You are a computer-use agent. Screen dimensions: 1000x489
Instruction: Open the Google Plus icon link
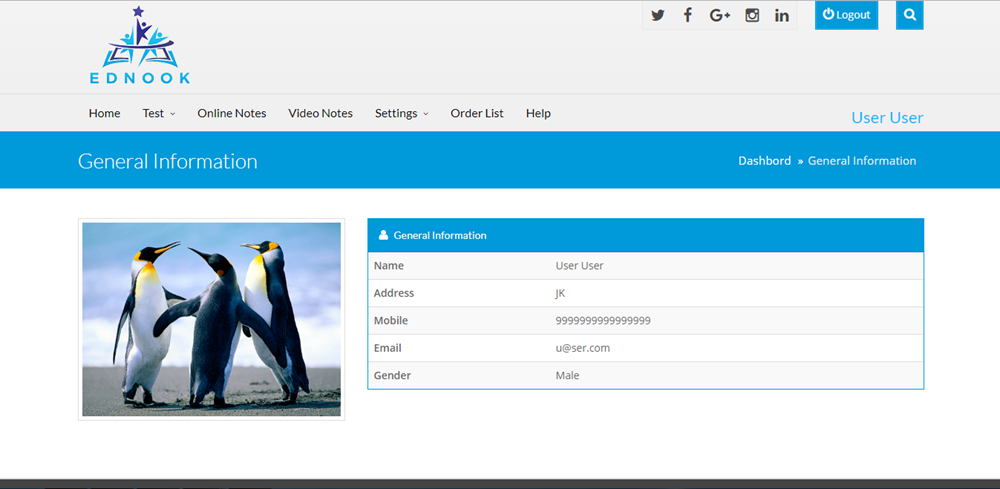coord(720,15)
